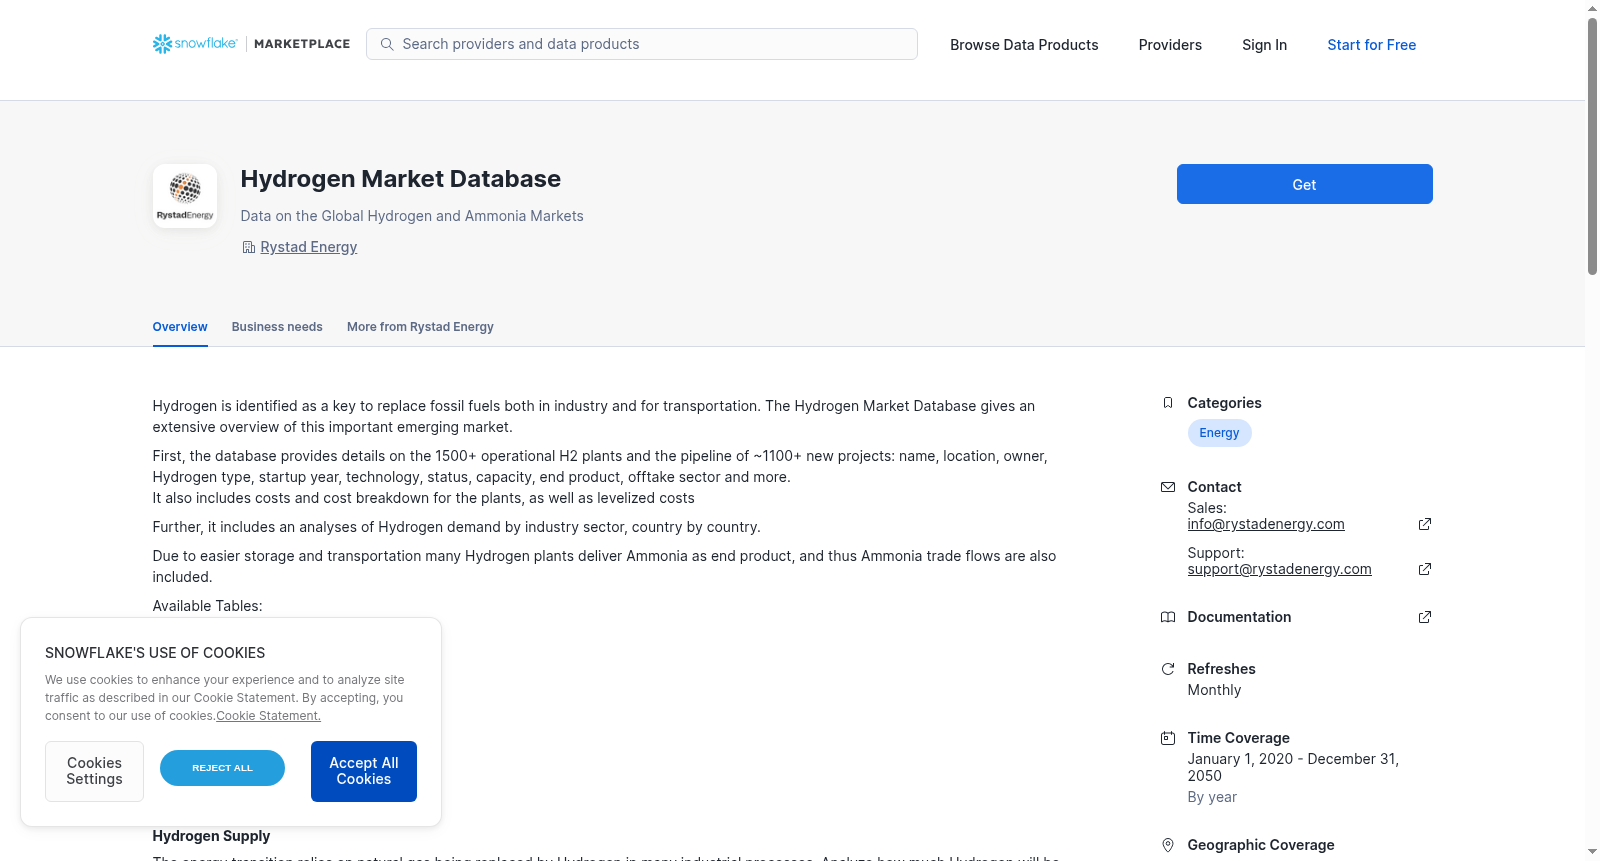Switch to the Business needs tab

coord(277,327)
